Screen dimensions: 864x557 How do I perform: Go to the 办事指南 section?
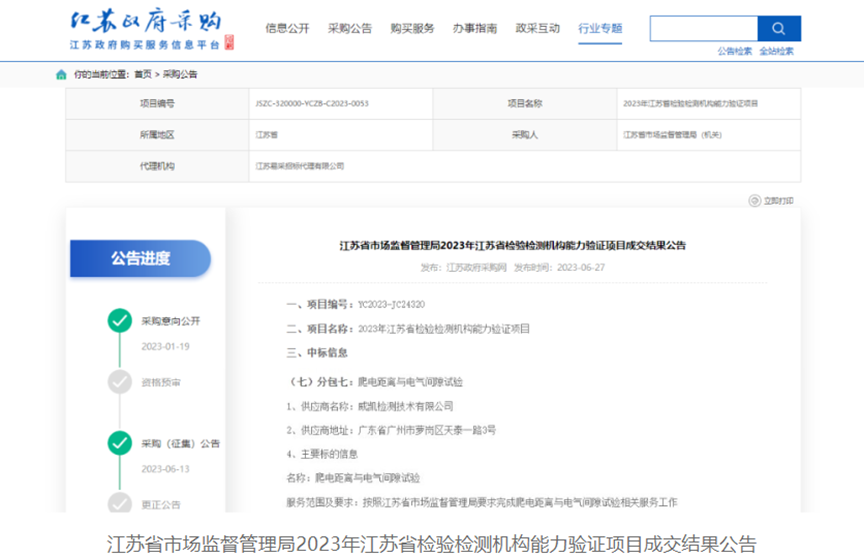point(474,29)
